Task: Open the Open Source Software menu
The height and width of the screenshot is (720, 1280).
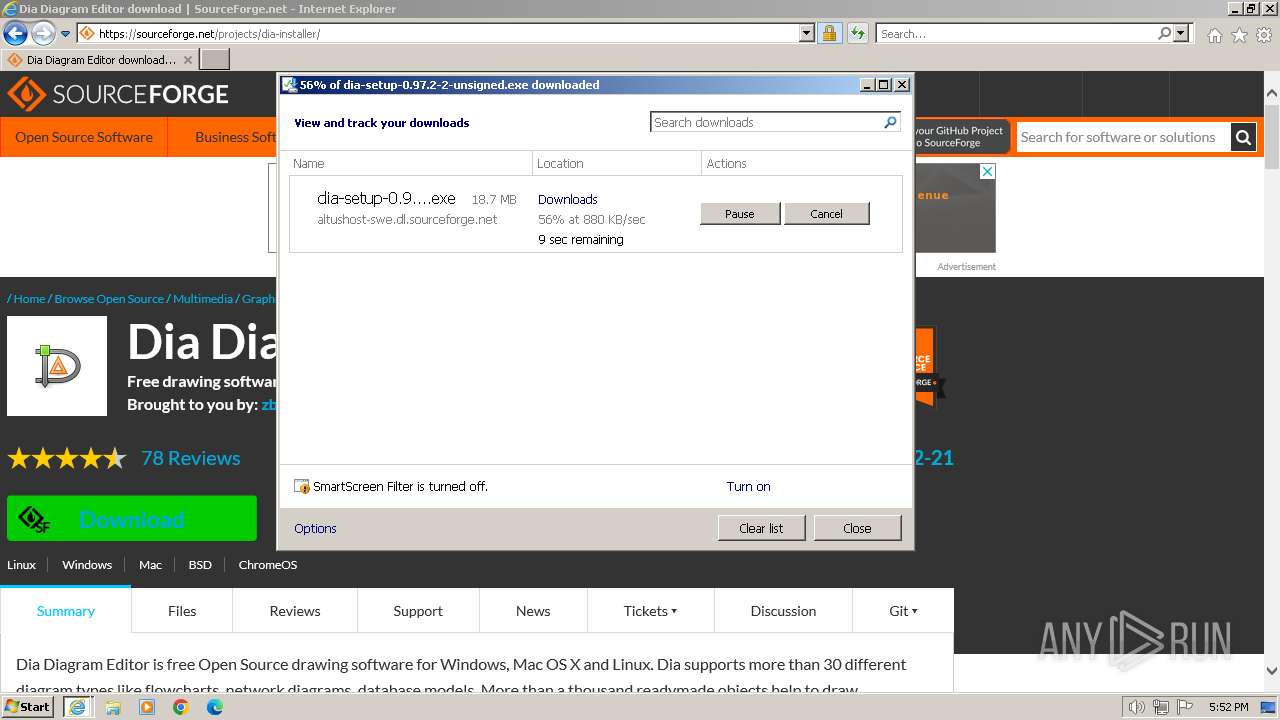Action: pos(84,137)
